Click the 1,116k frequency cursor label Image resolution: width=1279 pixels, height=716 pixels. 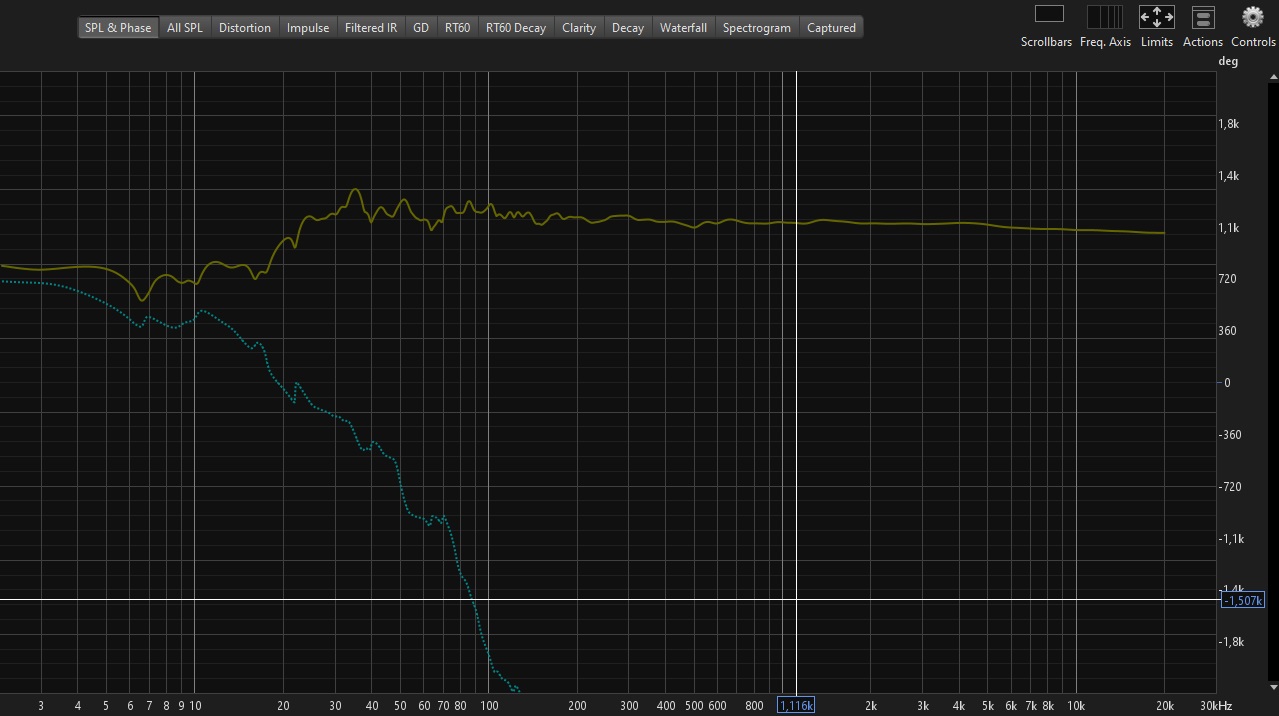796,706
